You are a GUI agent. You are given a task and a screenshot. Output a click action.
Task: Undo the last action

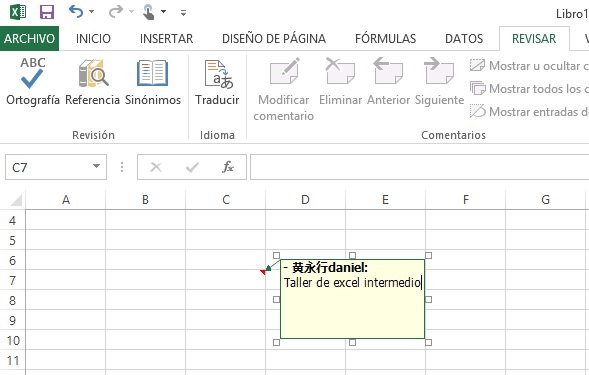[76, 12]
